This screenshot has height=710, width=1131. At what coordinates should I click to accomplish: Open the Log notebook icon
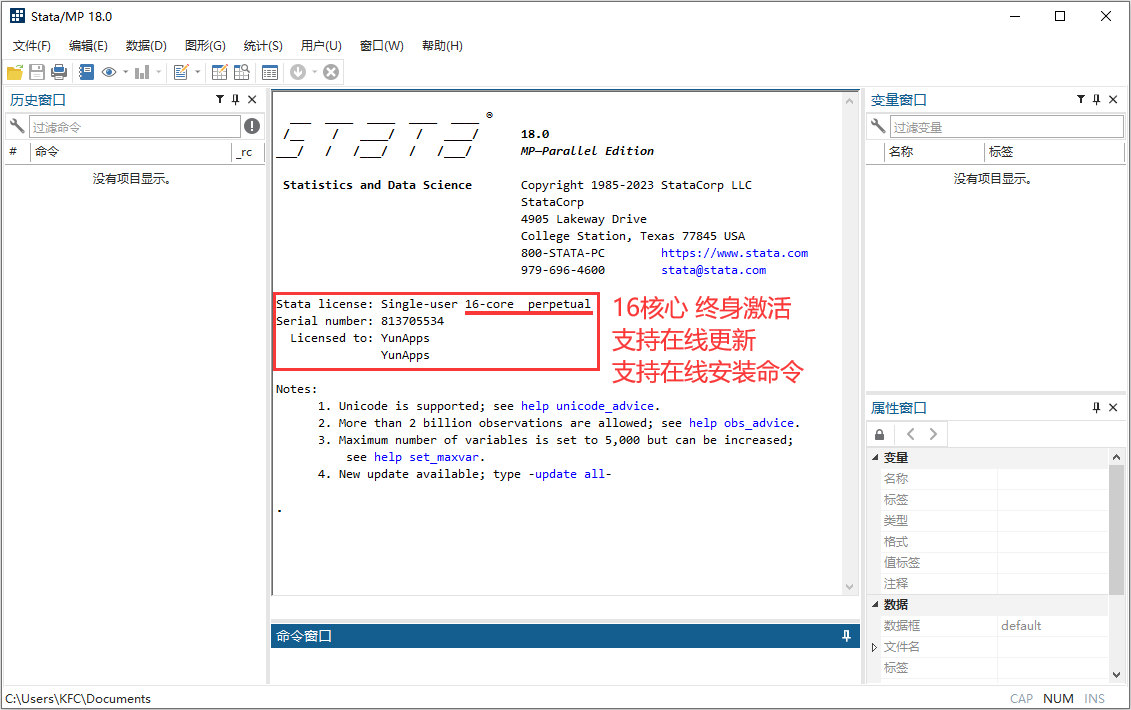[87, 72]
